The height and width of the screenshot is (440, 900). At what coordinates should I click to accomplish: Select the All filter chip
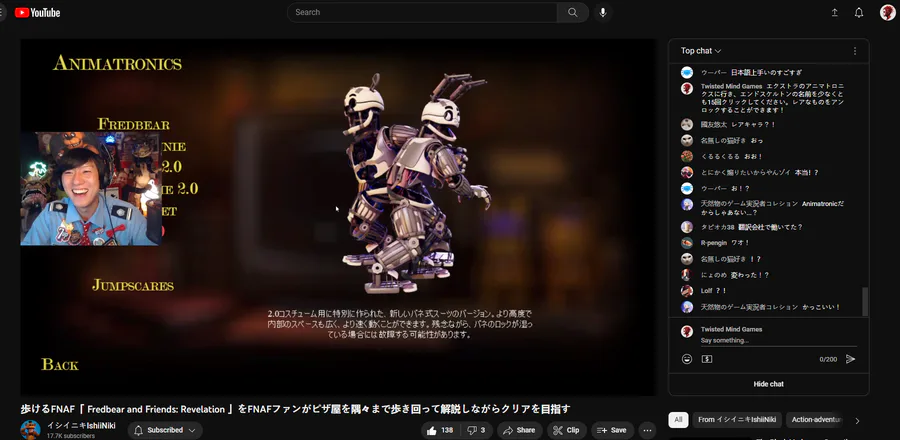(678, 420)
